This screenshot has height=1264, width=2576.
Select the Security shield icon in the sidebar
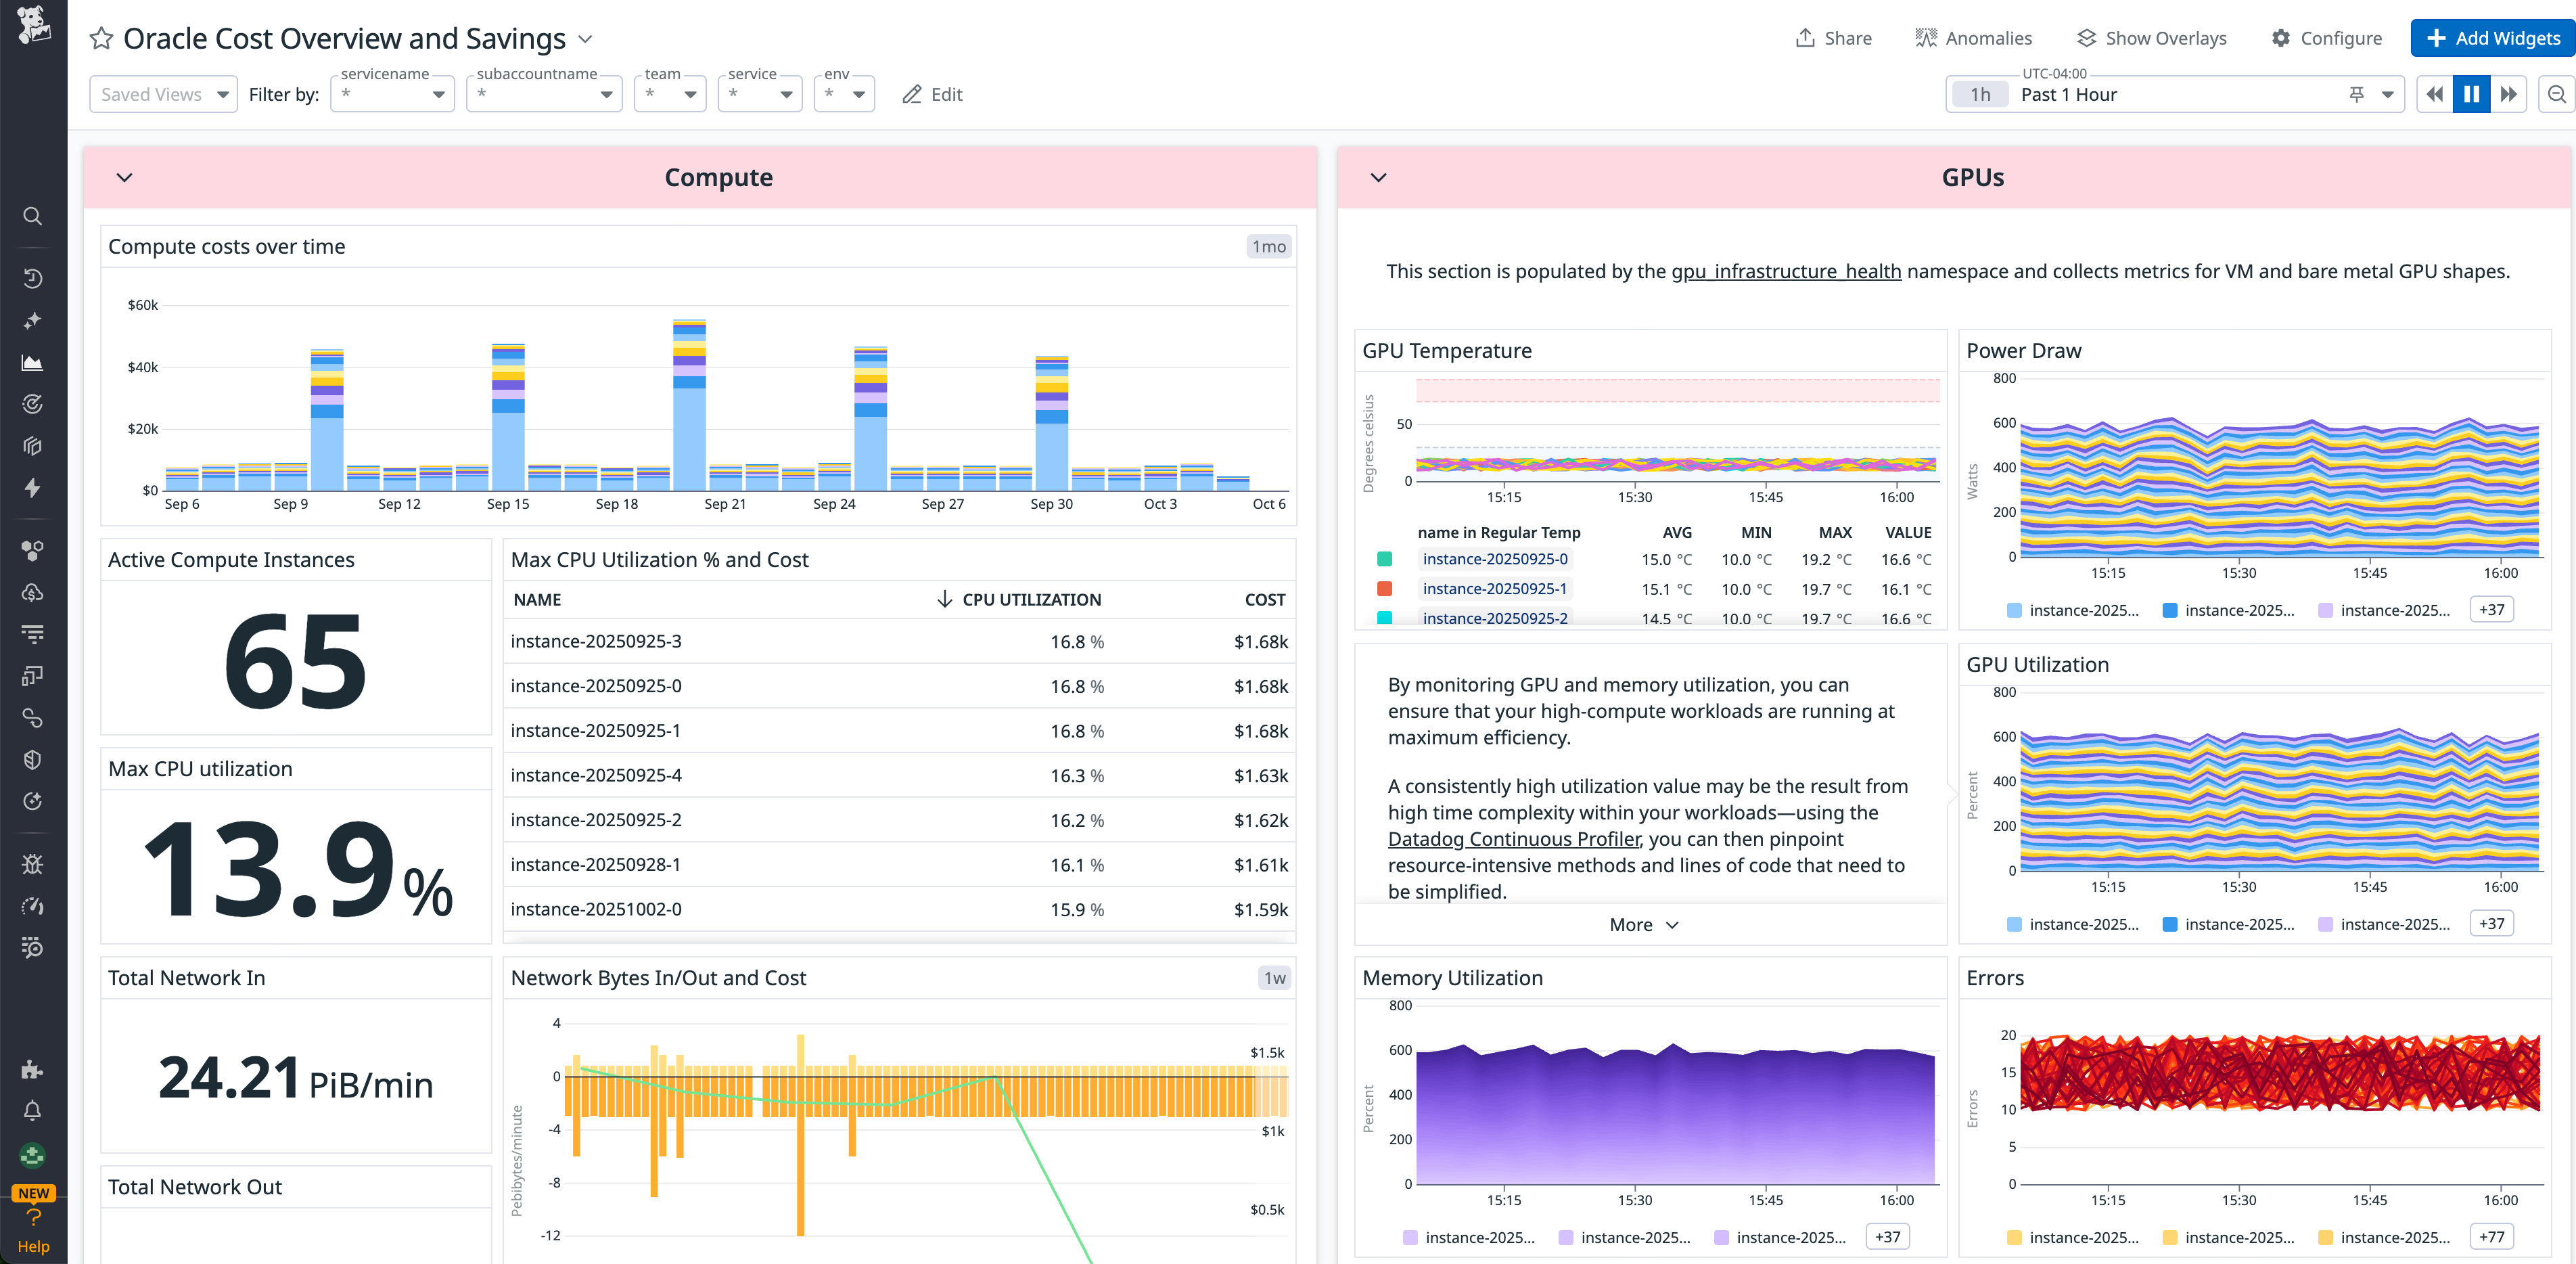click(x=33, y=759)
